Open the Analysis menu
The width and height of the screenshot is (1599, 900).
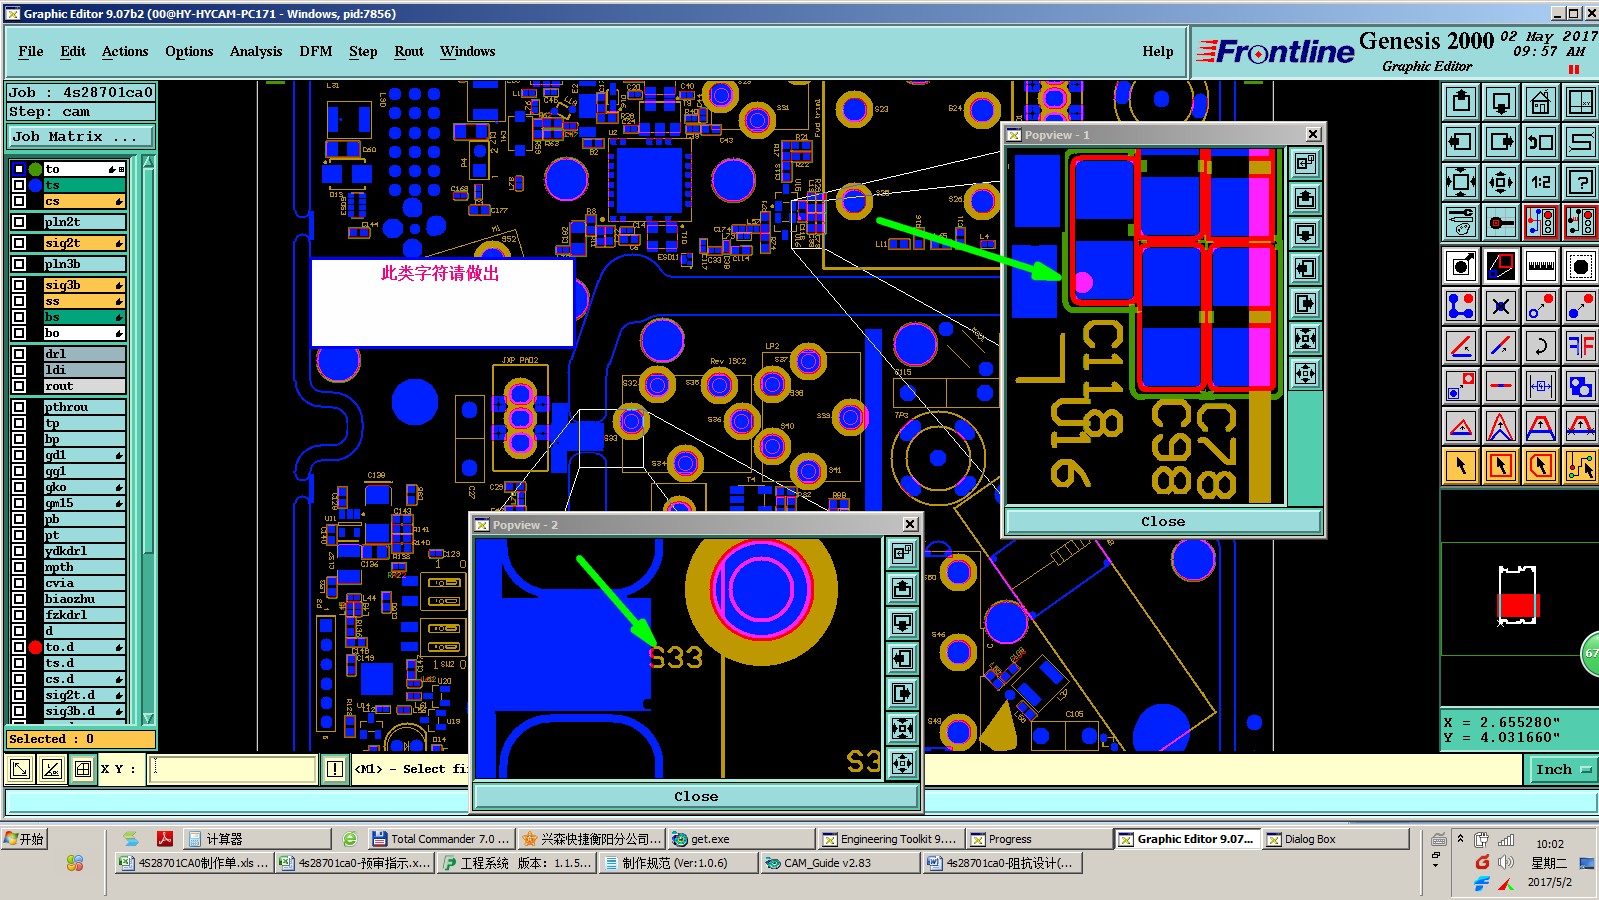click(x=256, y=51)
